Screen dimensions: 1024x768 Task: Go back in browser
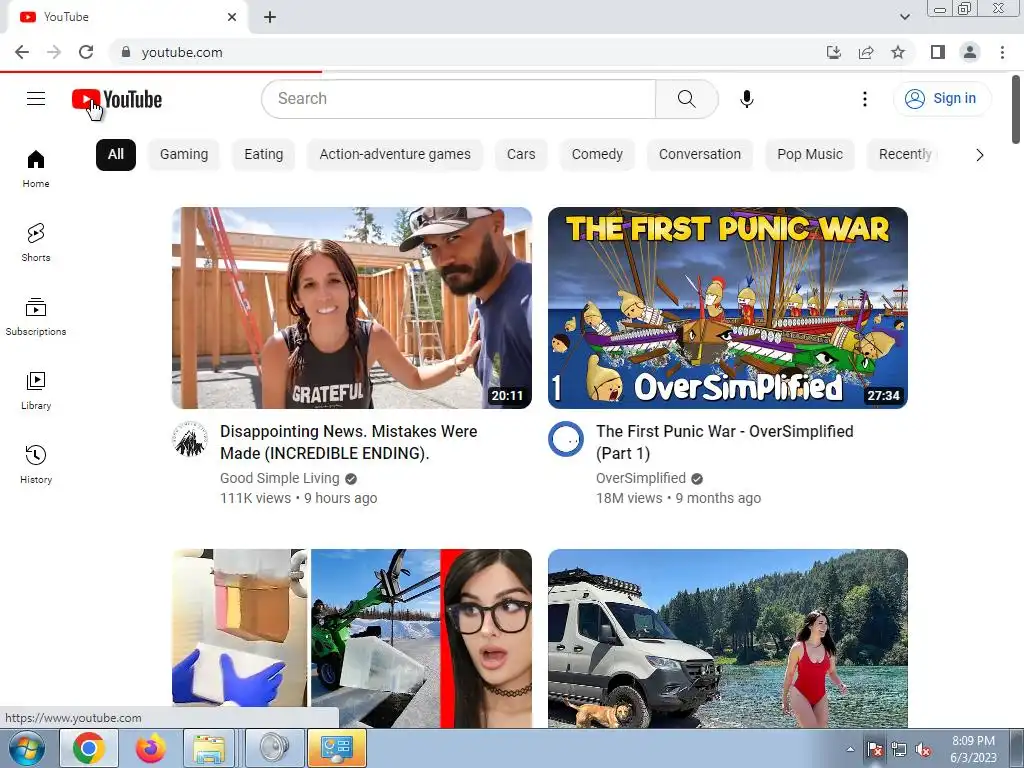pos(22,52)
